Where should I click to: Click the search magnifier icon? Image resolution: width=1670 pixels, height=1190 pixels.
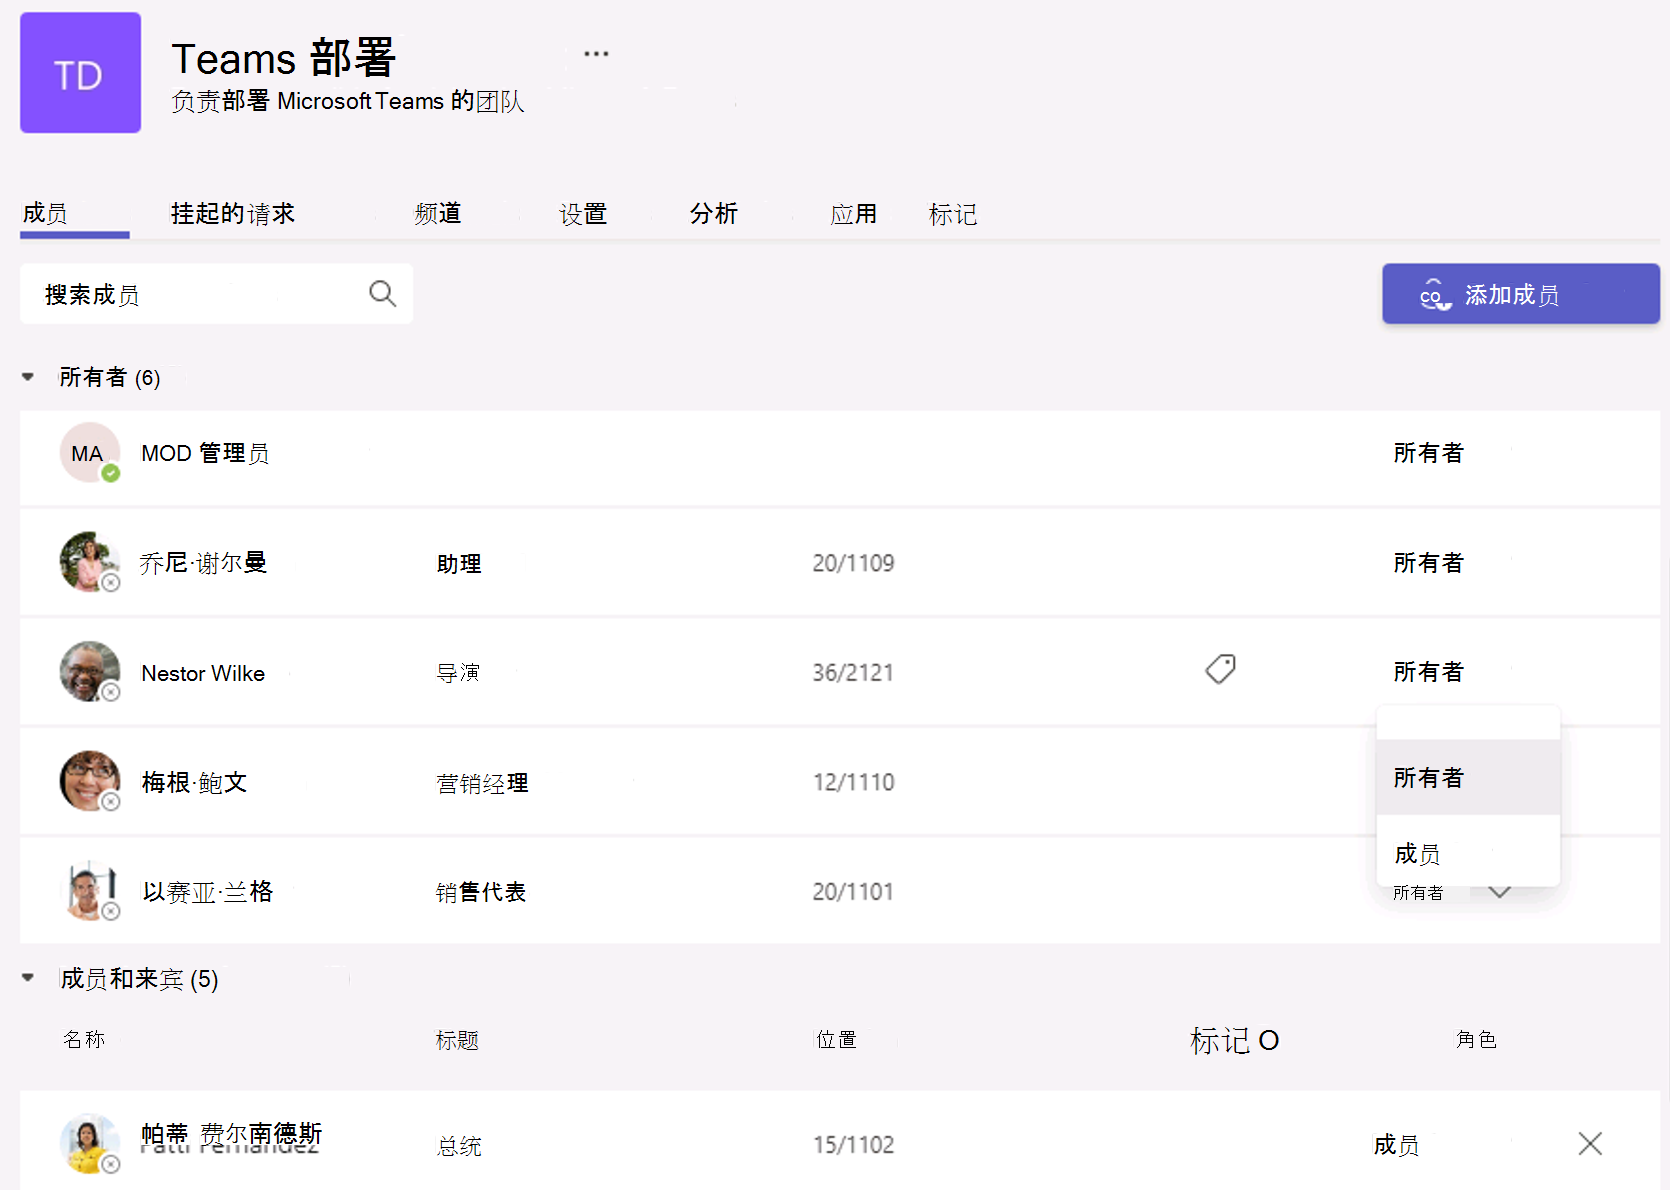click(x=383, y=294)
